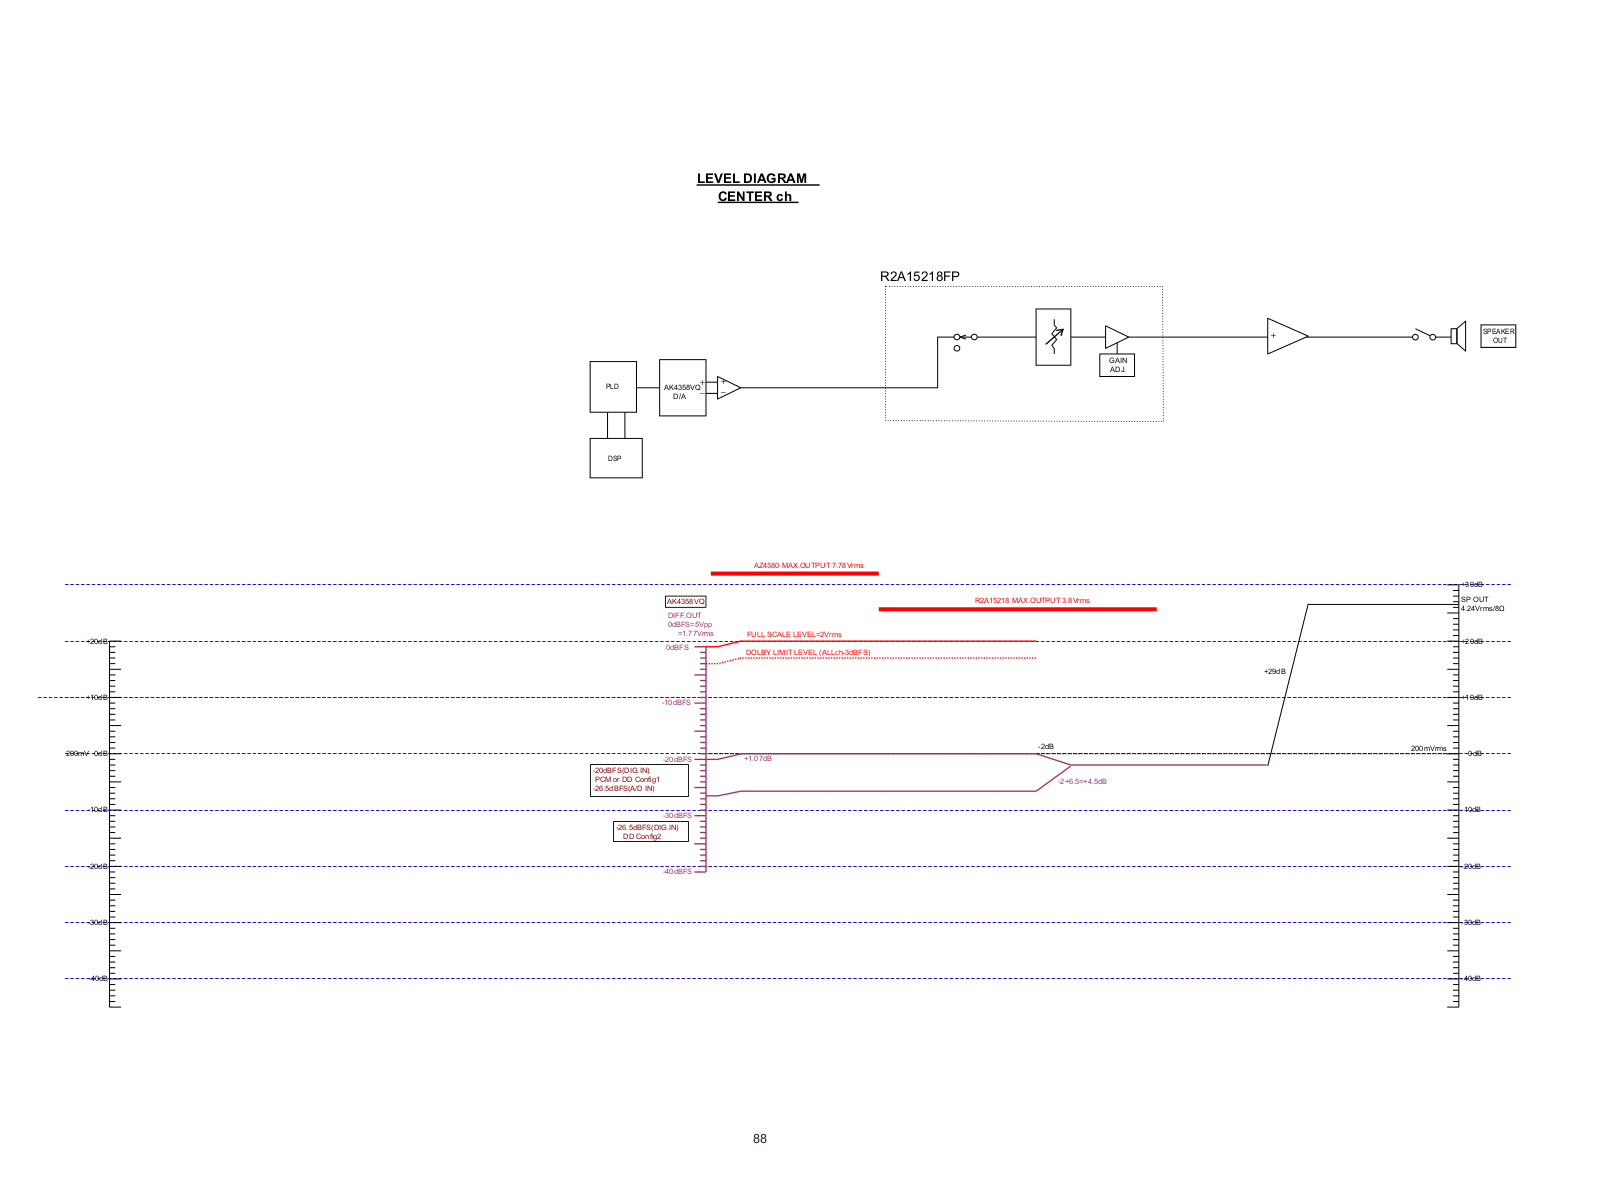Viewport: 1600px width, 1188px height.
Task: Click the speaker symbol
Action: click(x=1458, y=336)
